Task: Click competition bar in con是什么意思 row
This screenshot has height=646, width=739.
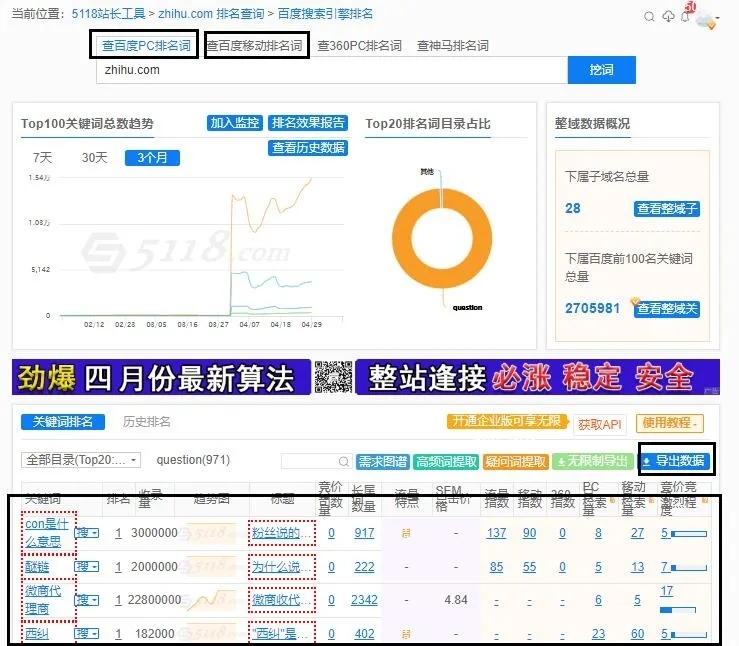Action: click(x=689, y=533)
